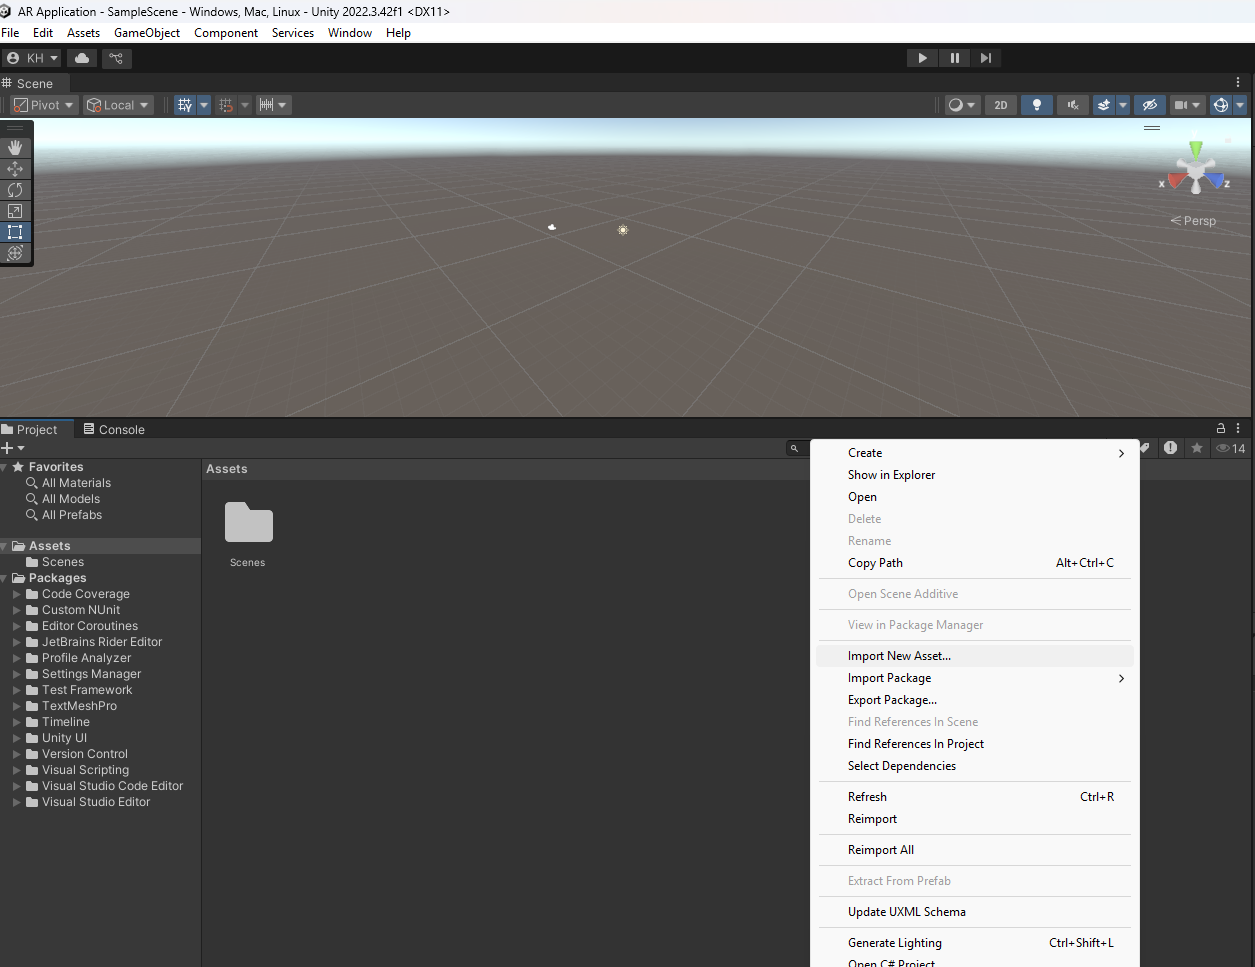This screenshot has width=1255, height=967.
Task: Select the Rect tool
Action: pos(15,232)
